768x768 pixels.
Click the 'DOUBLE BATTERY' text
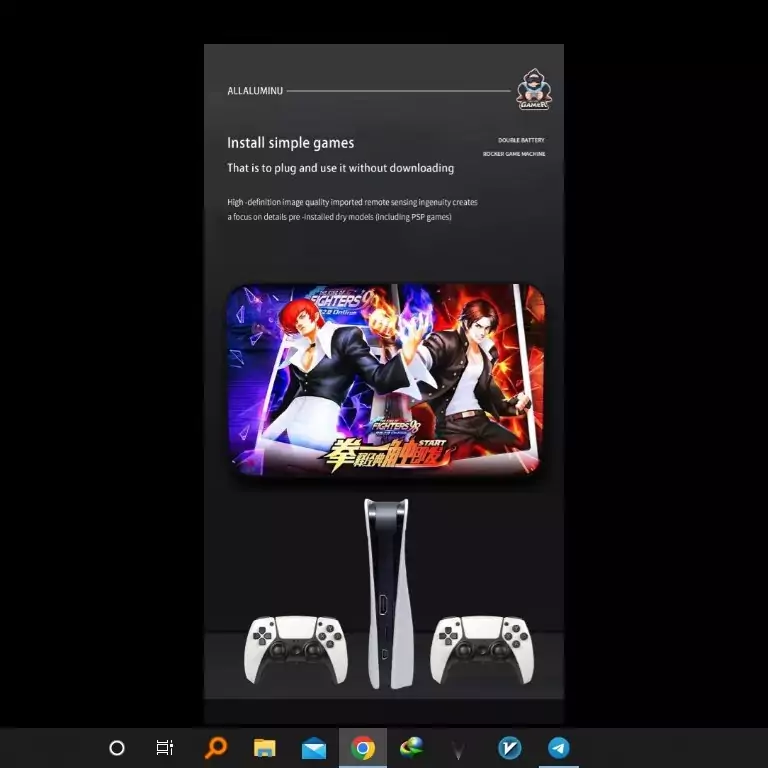[x=521, y=140]
